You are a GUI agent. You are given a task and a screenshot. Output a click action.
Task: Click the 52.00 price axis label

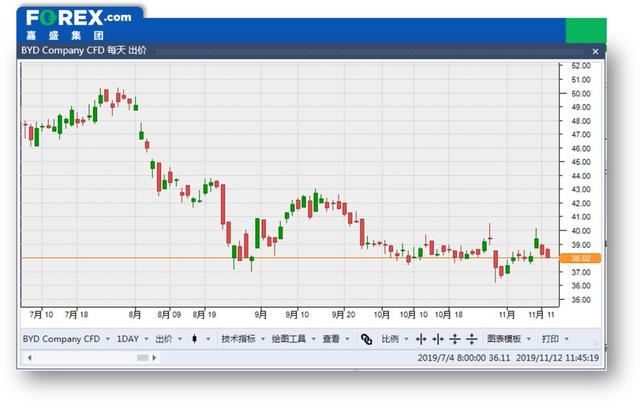[x=581, y=66]
